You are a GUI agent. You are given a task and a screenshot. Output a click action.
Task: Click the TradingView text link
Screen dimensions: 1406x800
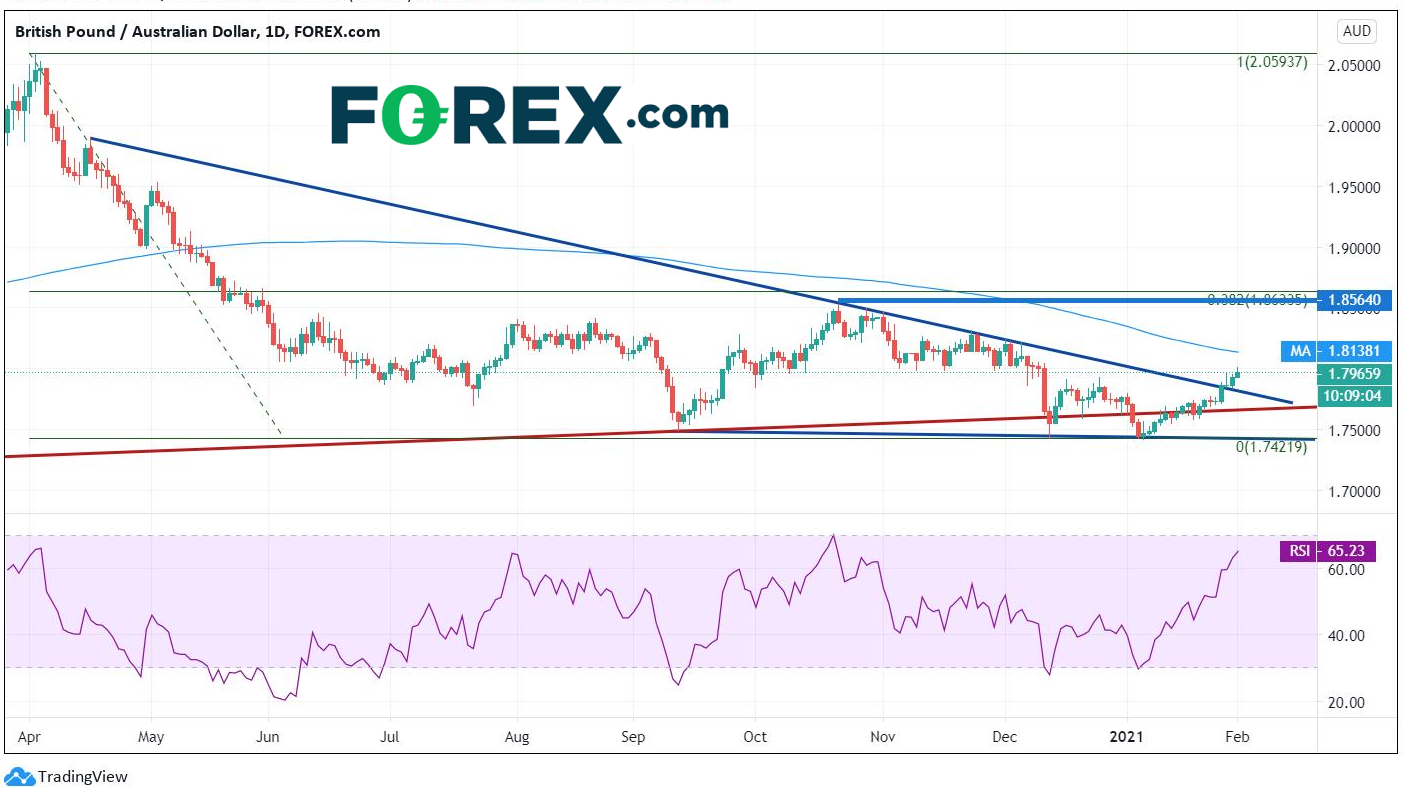pos(83,777)
